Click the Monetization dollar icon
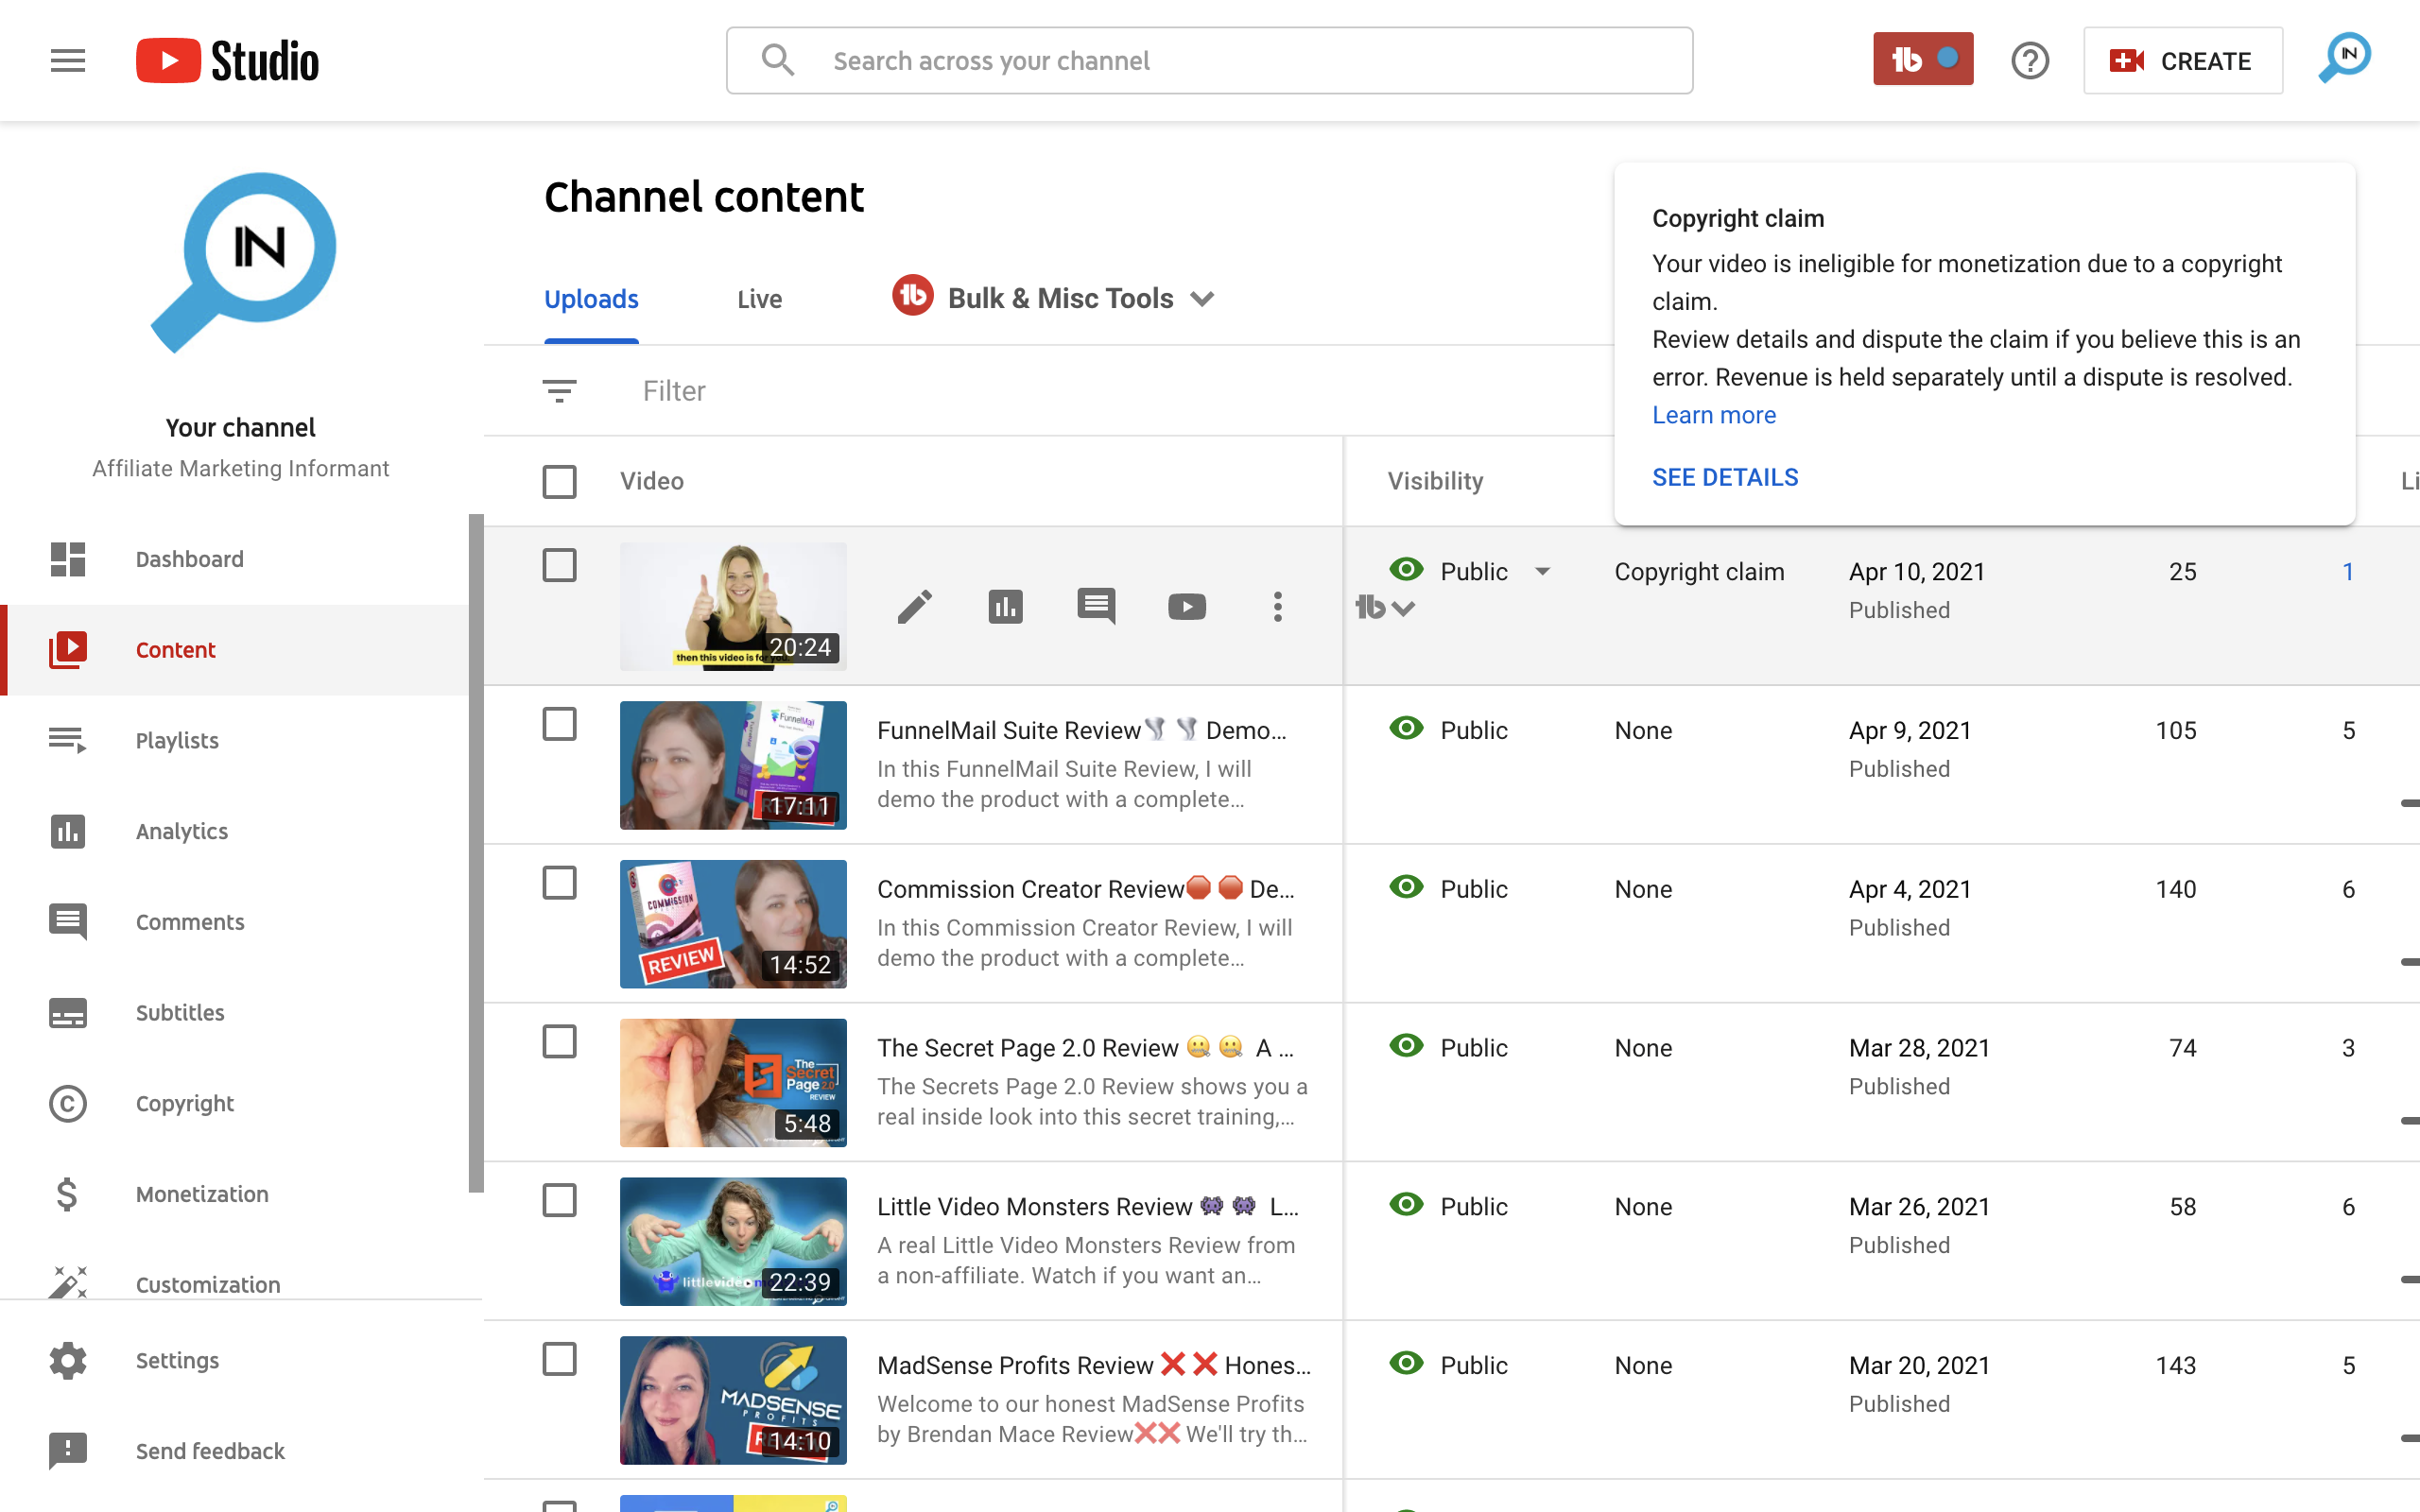2420x1512 pixels. pos(67,1194)
